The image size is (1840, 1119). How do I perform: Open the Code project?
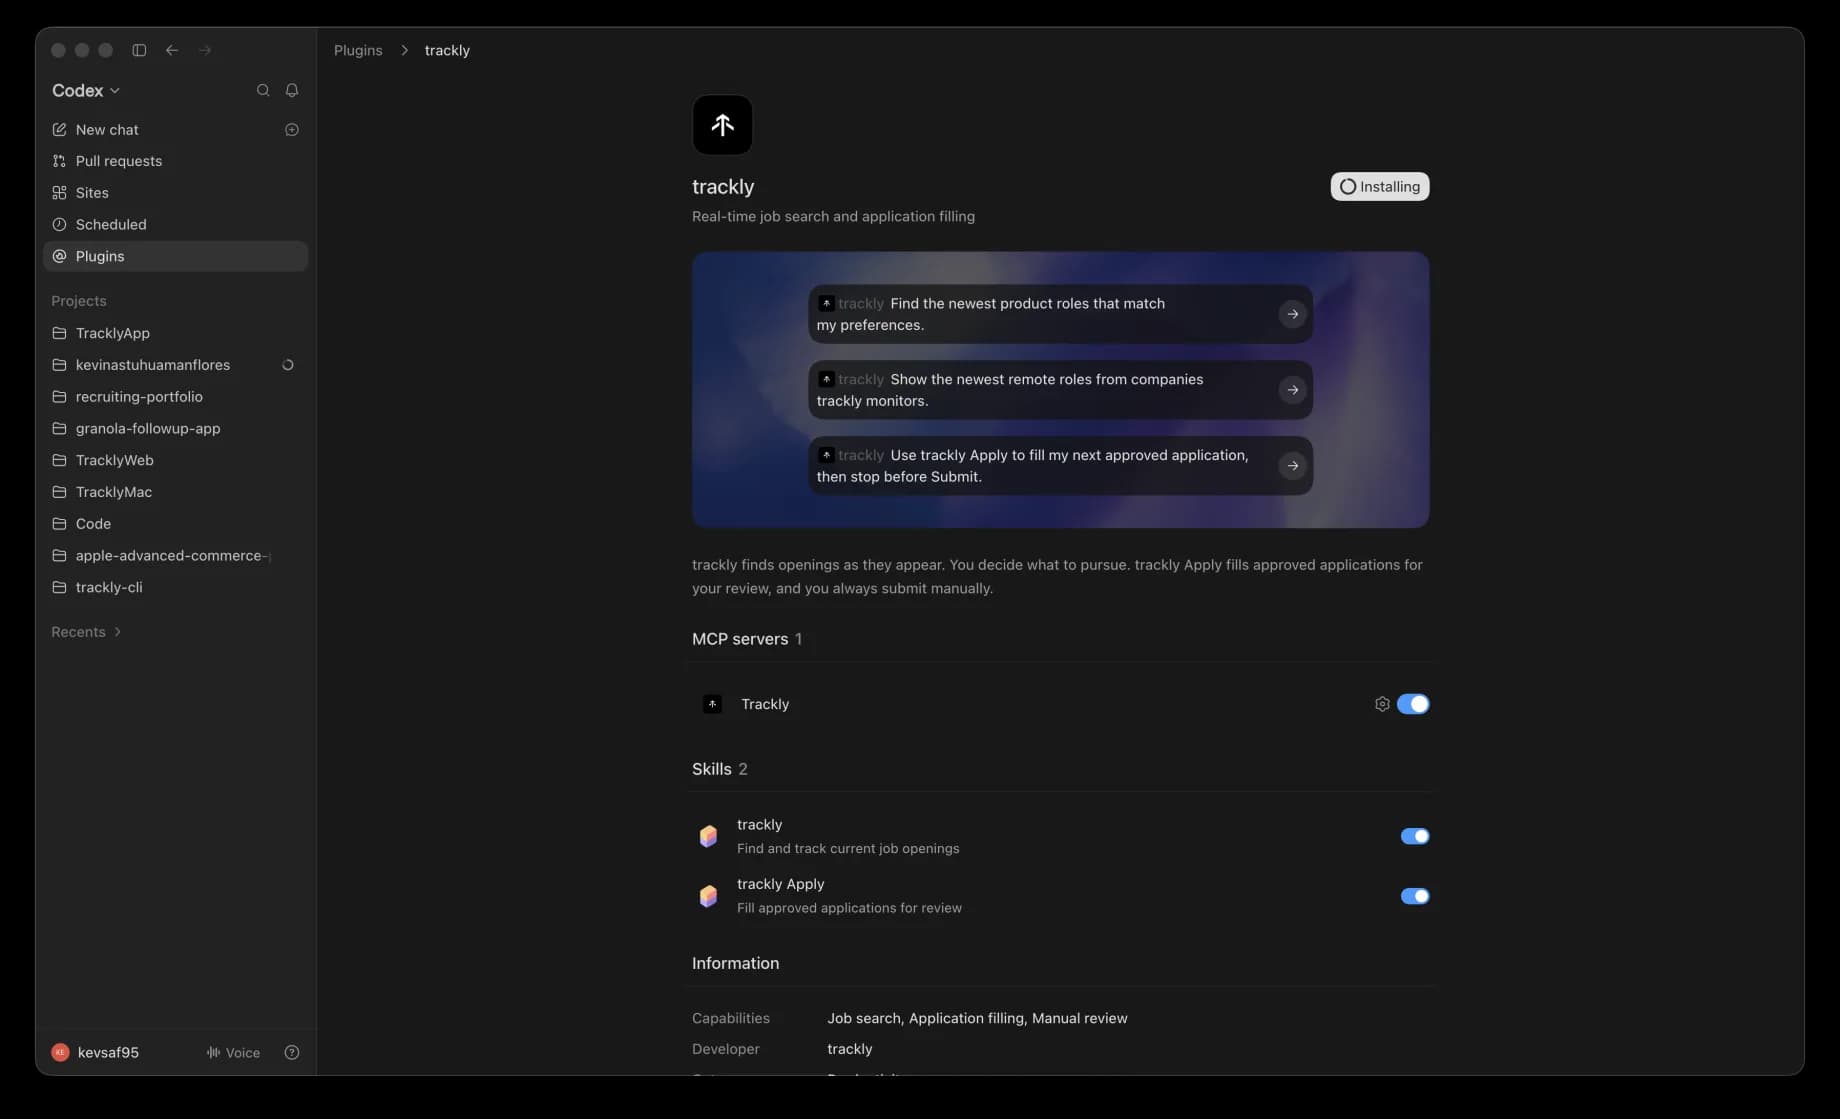point(176,524)
